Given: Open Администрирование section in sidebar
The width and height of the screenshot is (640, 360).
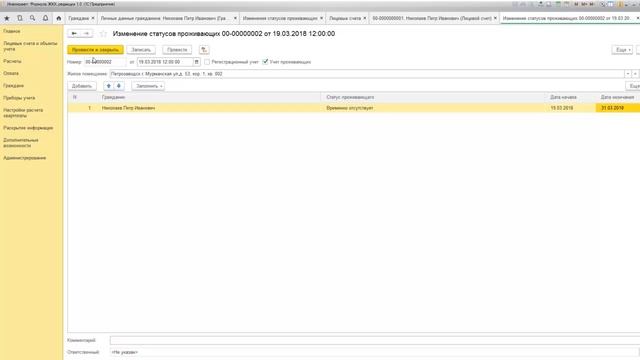Looking at the screenshot, I should [x=24, y=158].
